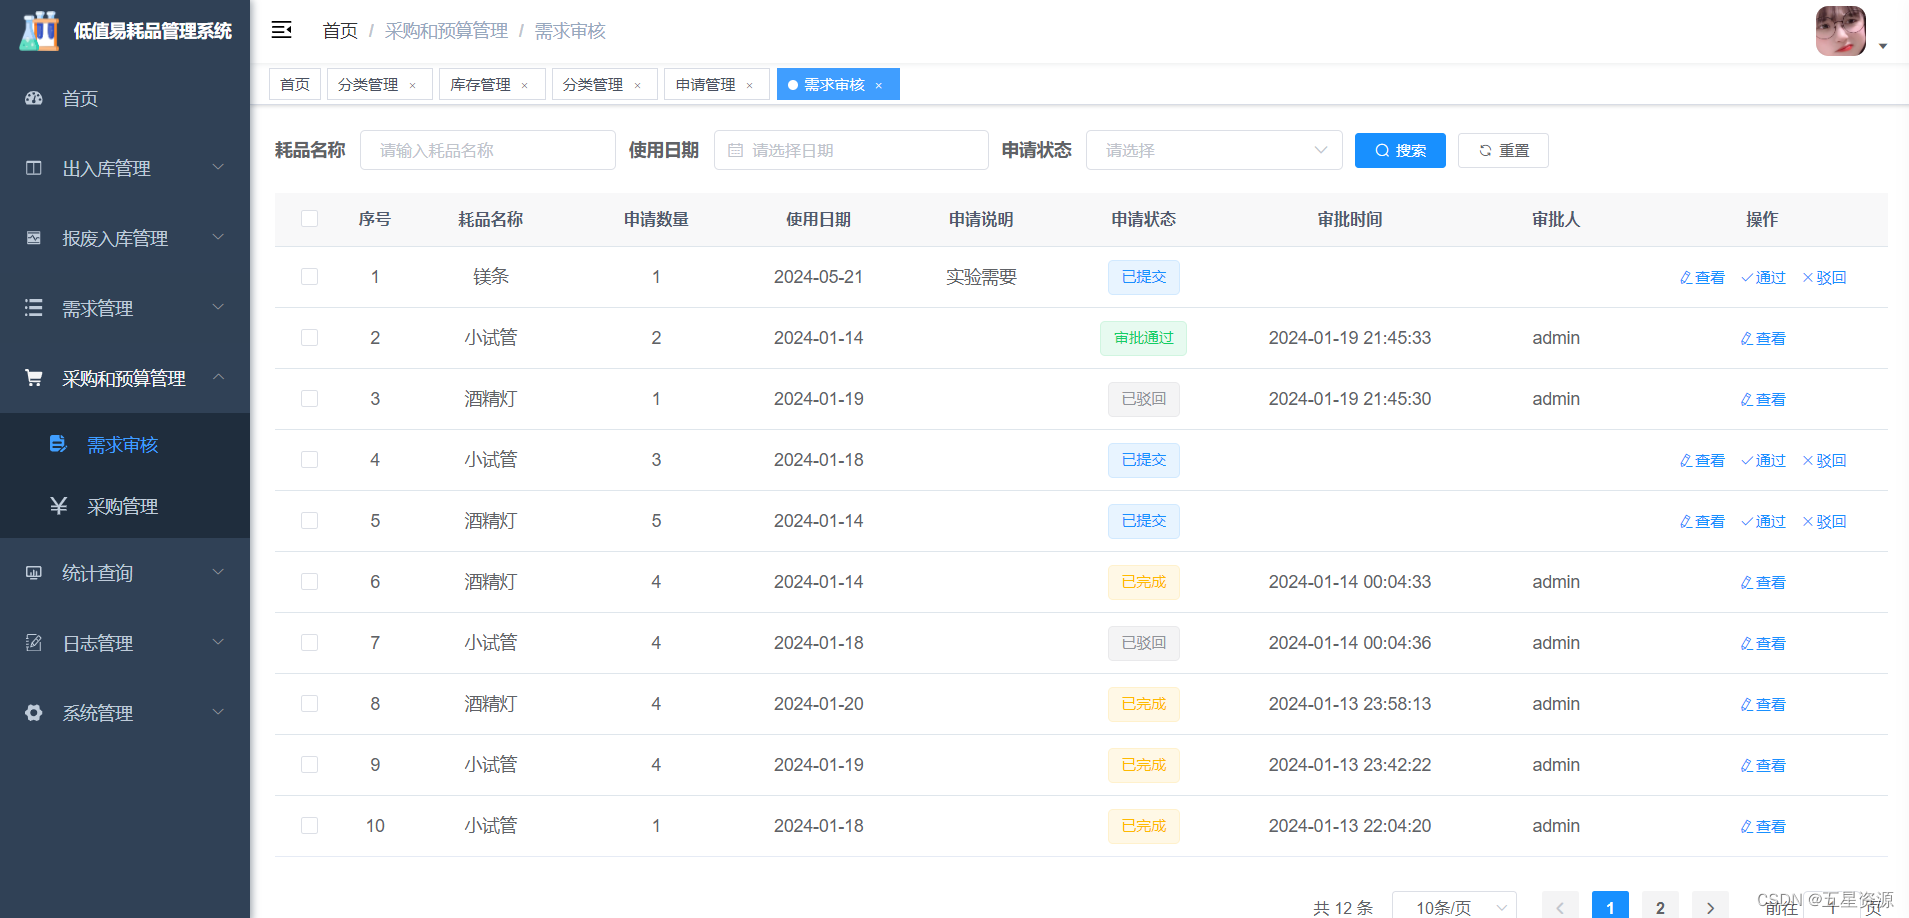1909x918 pixels.
Task: Toggle the select-all checkbox in table header
Action: click(x=310, y=219)
